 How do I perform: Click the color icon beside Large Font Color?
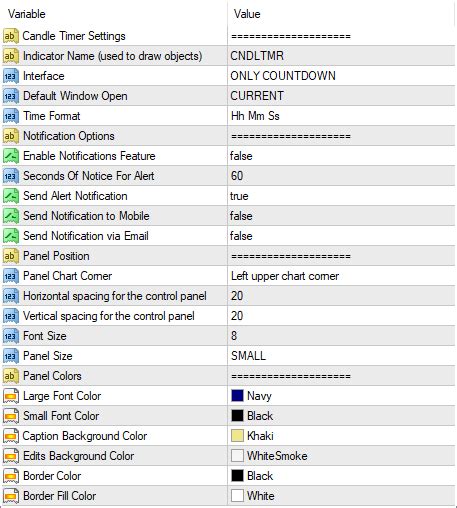10,396
